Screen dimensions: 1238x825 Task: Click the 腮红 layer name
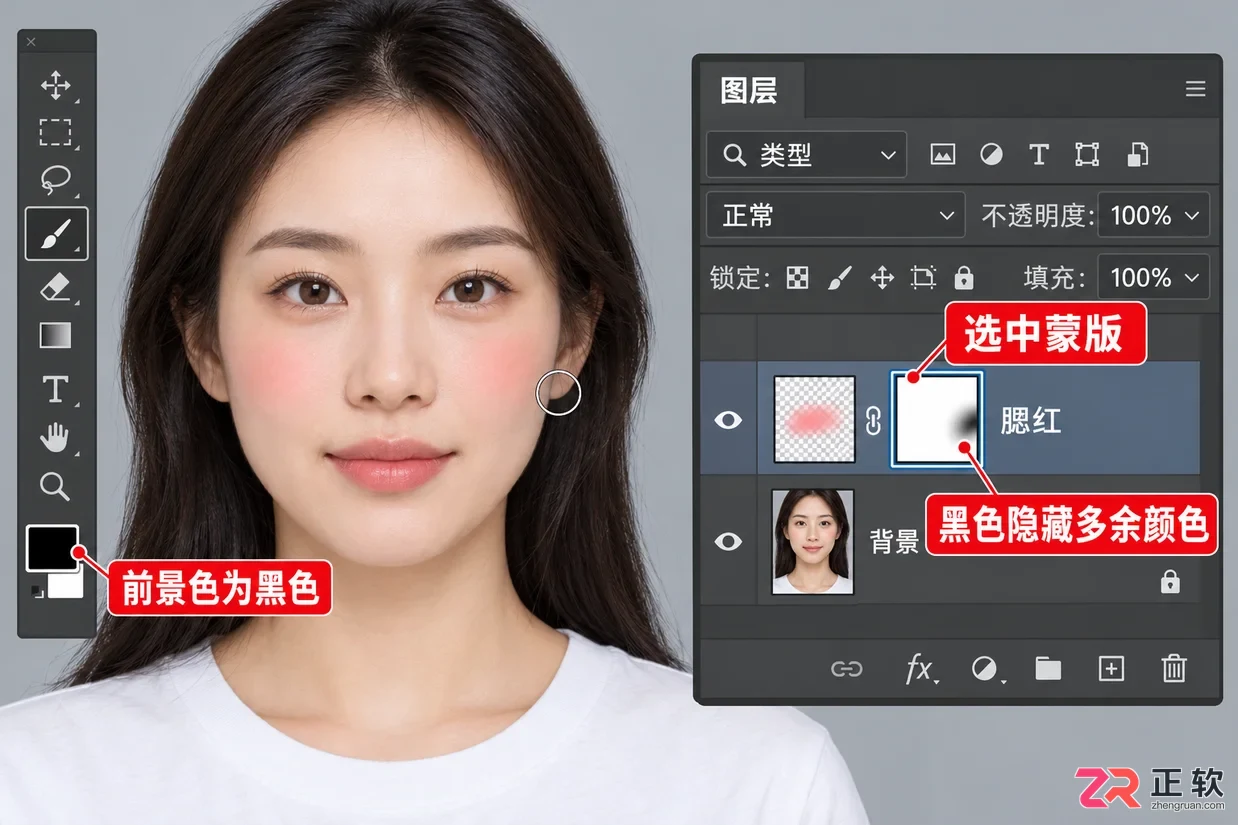pyautogui.click(x=1031, y=421)
